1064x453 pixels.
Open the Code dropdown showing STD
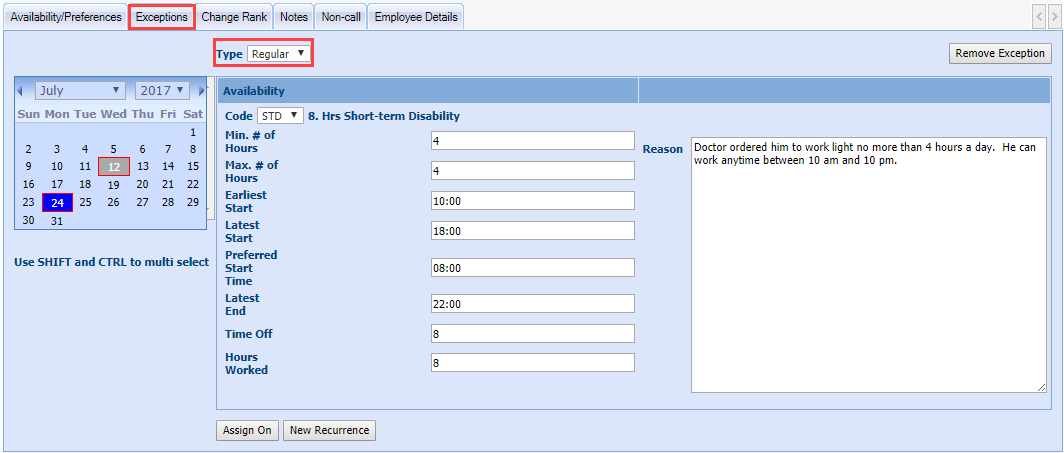tap(279, 116)
